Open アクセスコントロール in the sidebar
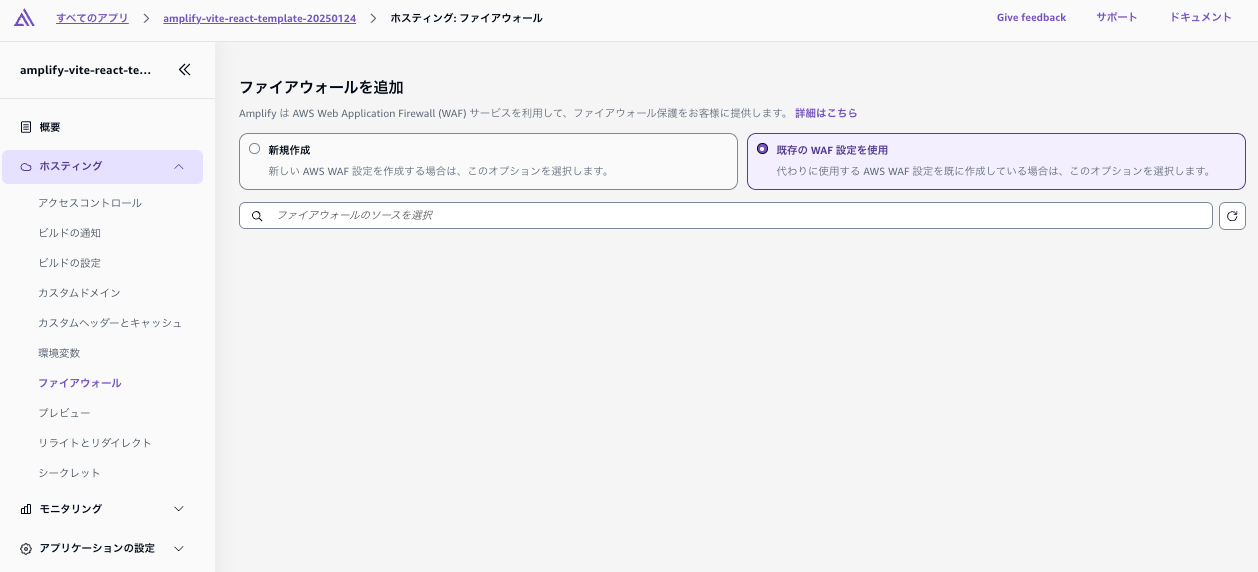 (90, 203)
